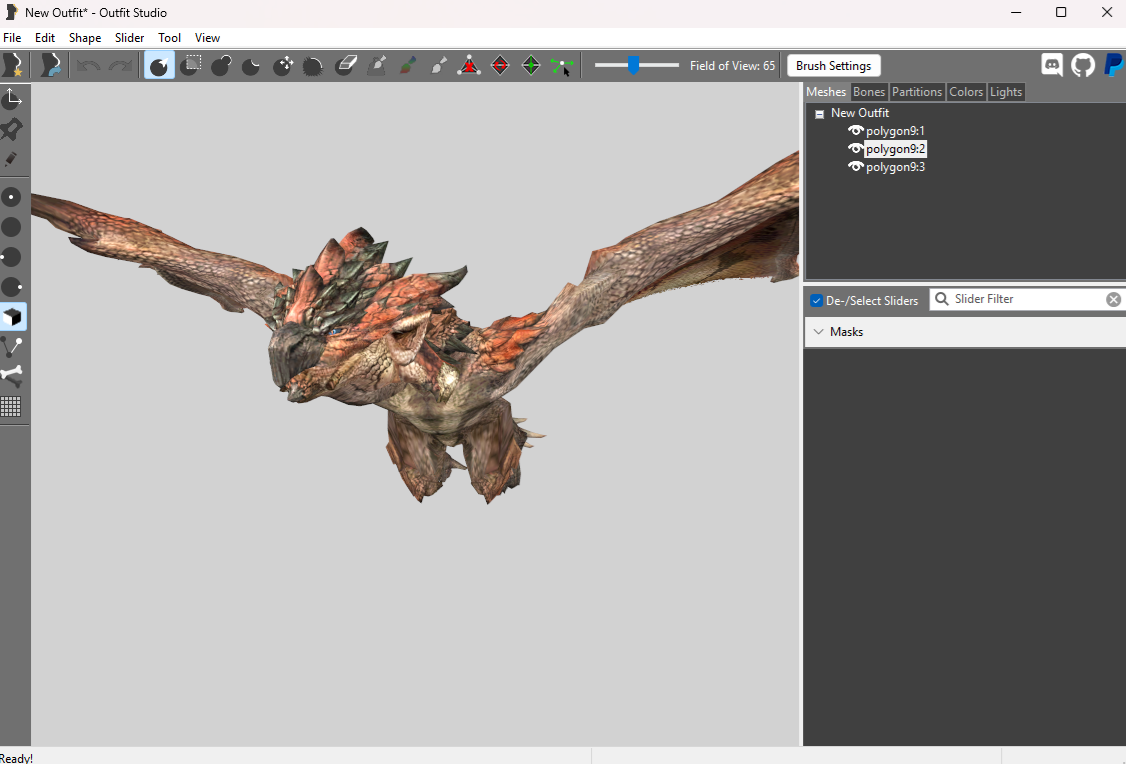Toggle the bone display icon
The height and width of the screenshot is (764, 1126).
click(13, 376)
